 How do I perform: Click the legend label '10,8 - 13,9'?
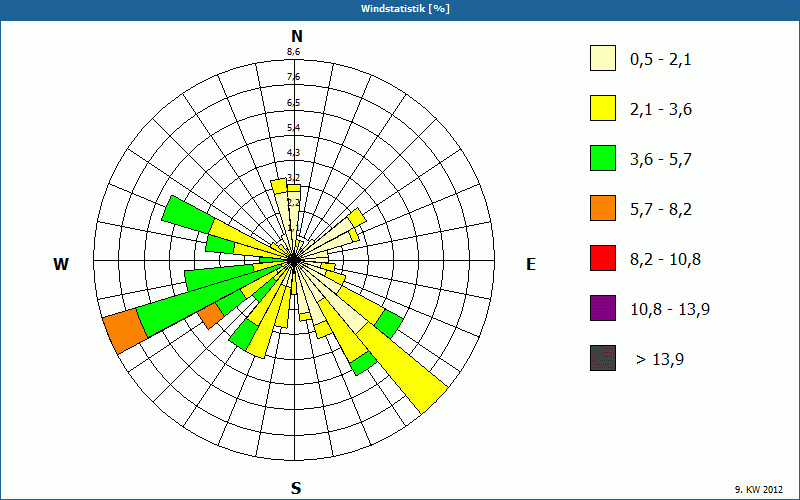pos(670,310)
